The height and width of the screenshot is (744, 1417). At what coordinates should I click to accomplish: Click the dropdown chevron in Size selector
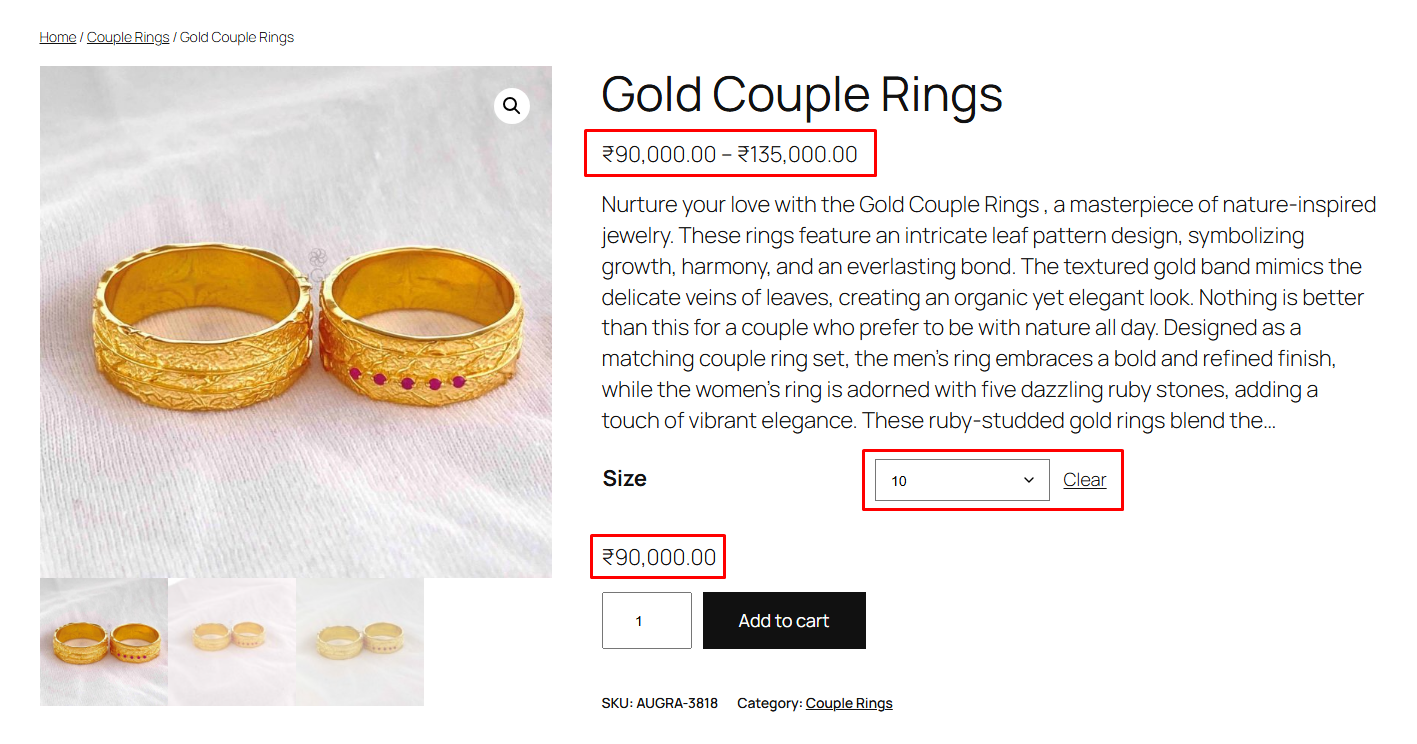click(1028, 480)
